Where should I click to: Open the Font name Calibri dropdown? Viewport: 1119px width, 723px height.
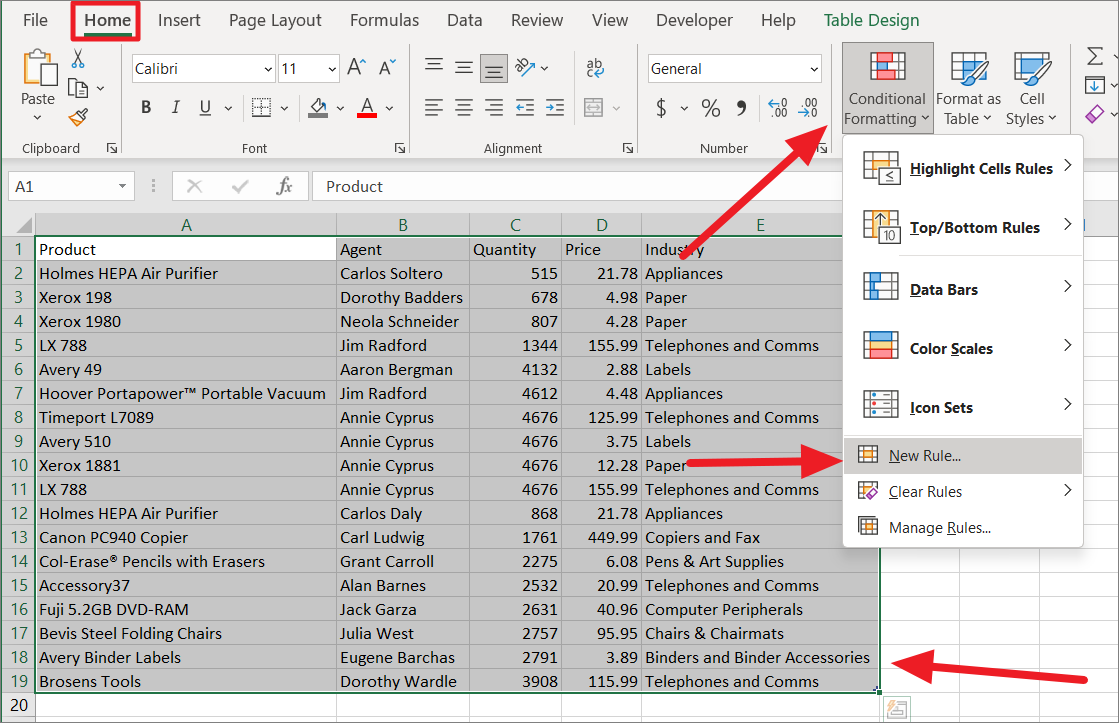[268, 69]
